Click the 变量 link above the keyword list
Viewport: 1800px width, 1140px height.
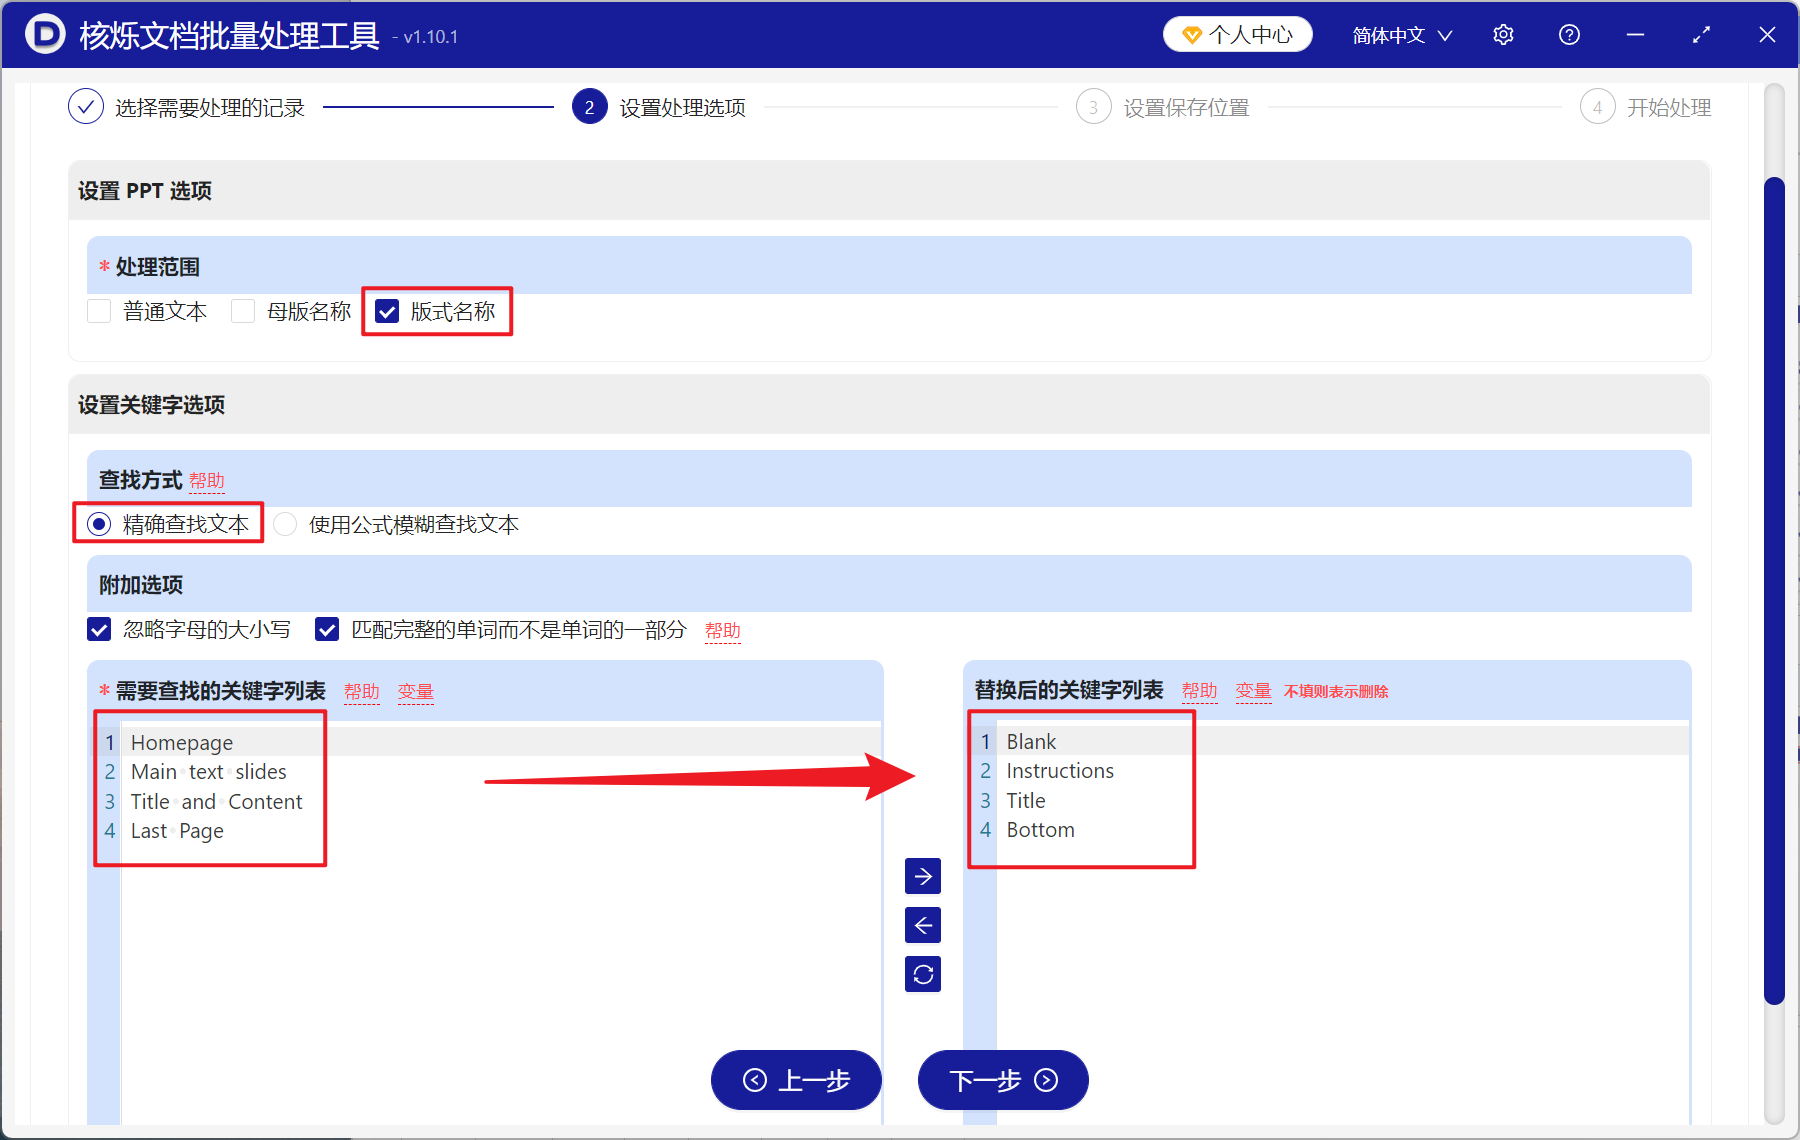[x=415, y=691]
